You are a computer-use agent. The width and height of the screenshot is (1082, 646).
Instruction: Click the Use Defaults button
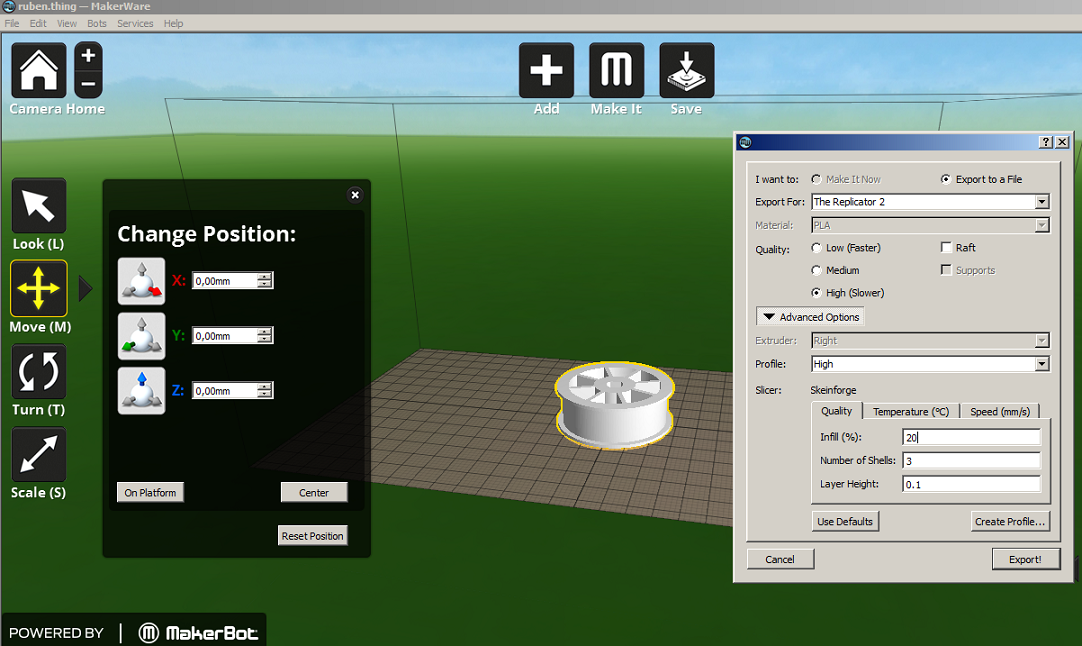pos(845,521)
